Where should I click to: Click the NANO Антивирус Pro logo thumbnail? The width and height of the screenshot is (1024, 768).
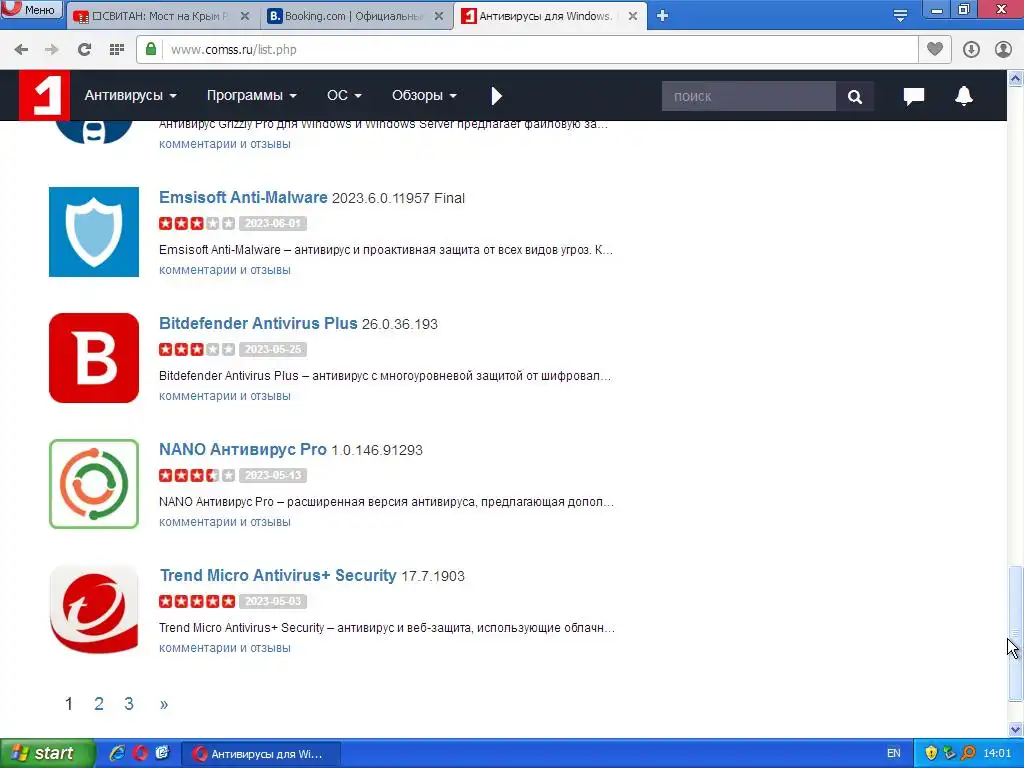tap(94, 484)
